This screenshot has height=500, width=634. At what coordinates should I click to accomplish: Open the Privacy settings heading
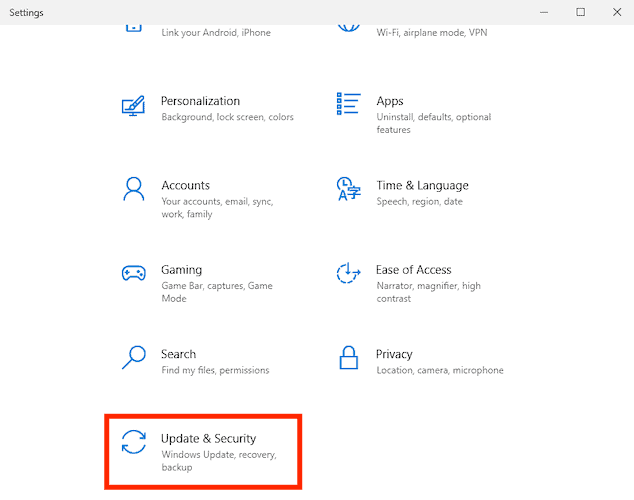coord(394,354)
